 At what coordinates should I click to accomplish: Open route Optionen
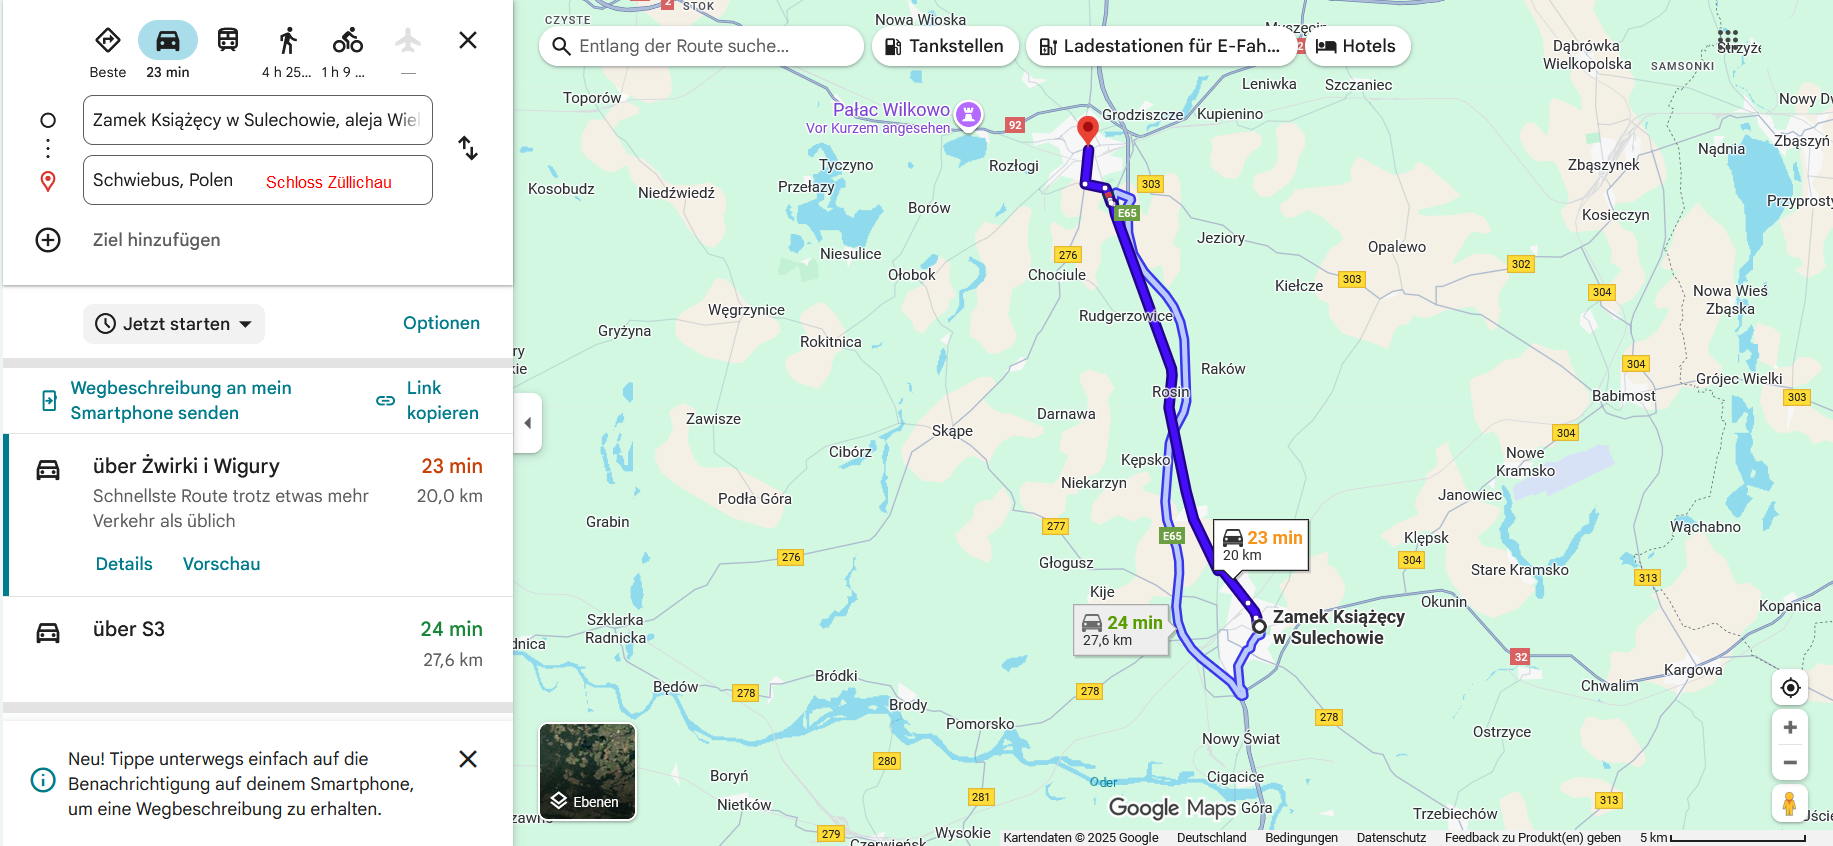click(441, 323)
